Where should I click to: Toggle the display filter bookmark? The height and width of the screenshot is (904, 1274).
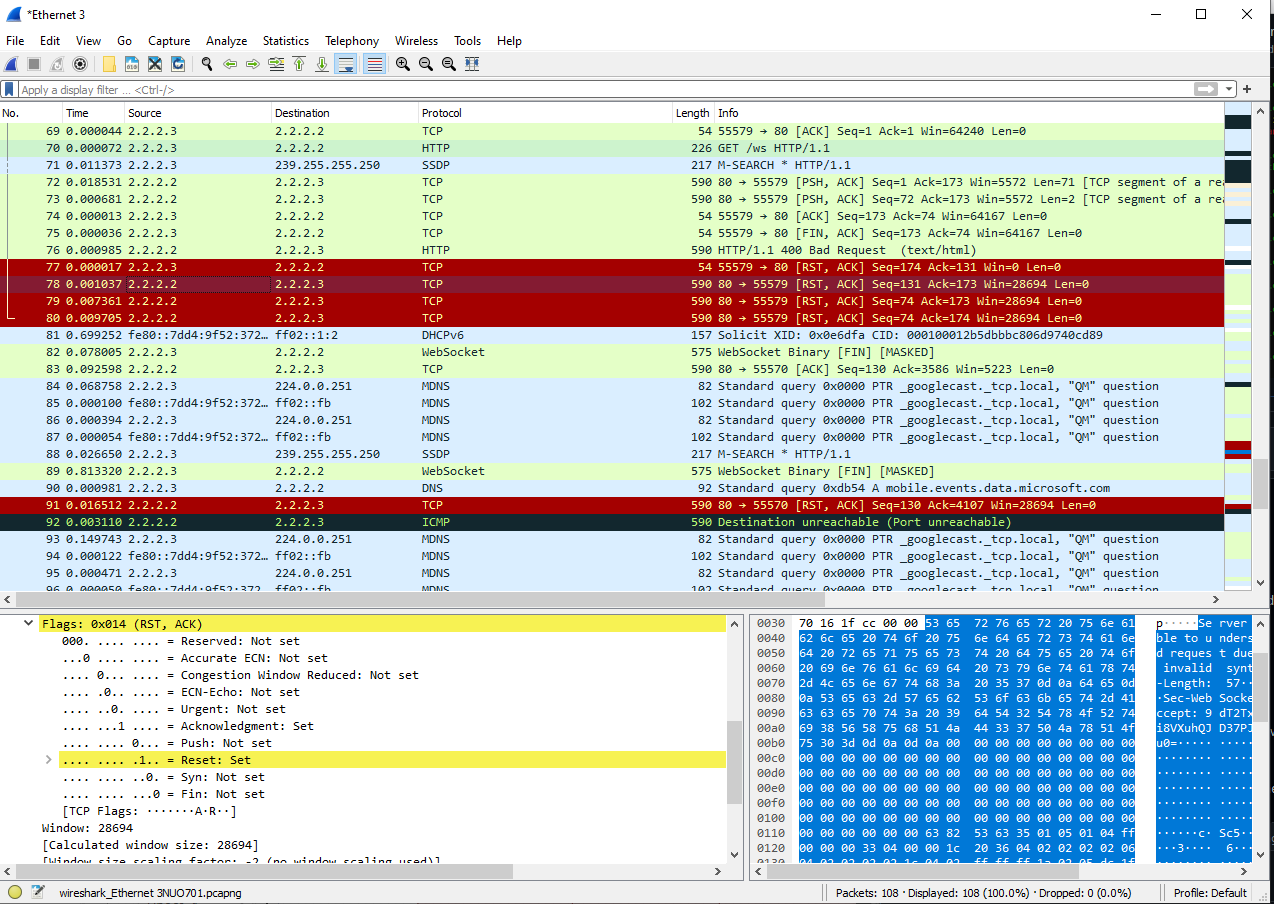8,88
